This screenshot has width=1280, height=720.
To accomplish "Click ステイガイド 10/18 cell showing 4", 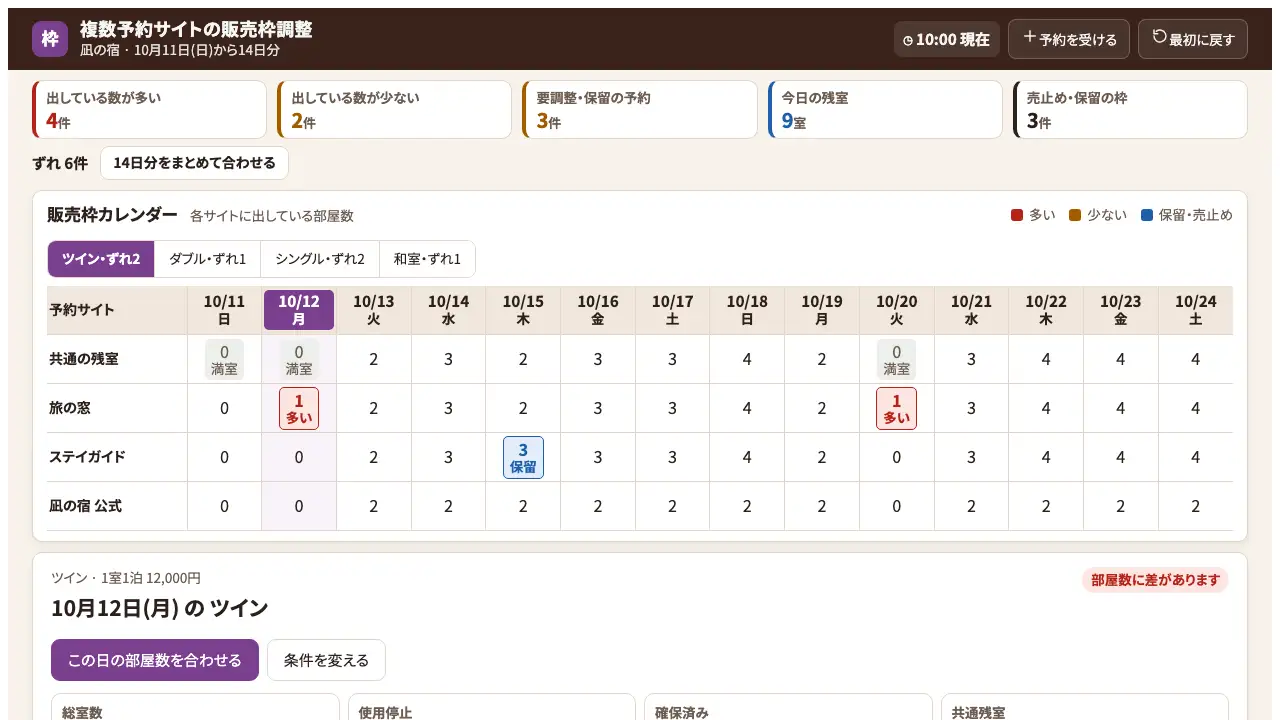I will 747,457.
